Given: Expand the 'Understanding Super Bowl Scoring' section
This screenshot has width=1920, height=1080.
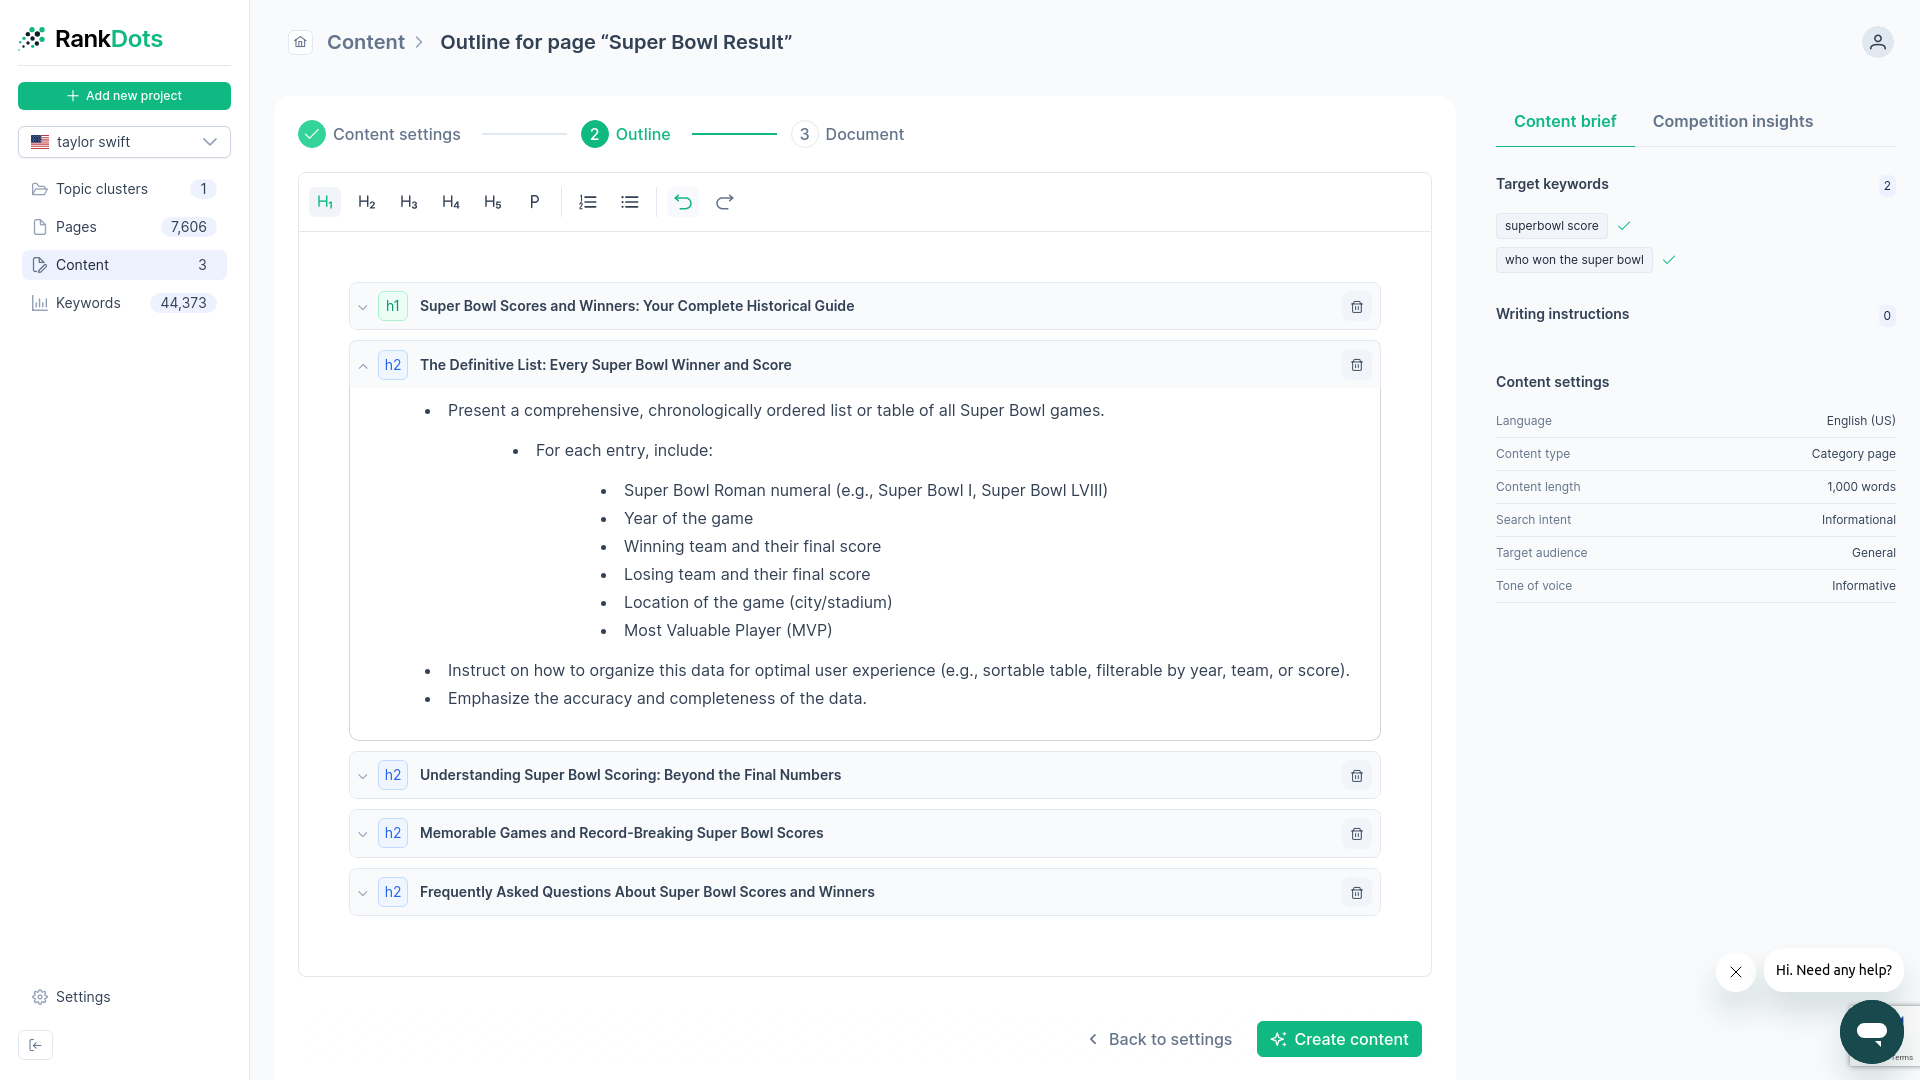Looking at the screenshot, I should [x=362, y=775].
